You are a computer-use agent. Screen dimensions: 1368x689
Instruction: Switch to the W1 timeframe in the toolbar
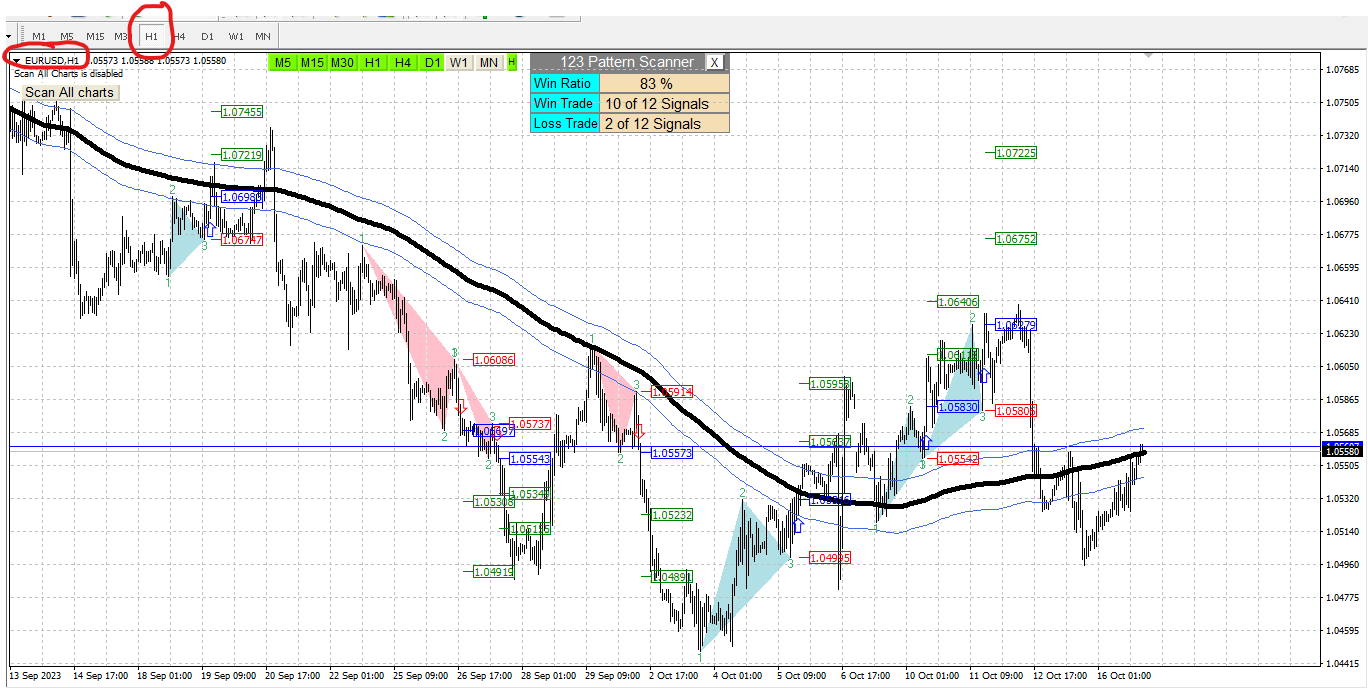tap(236, 36)
